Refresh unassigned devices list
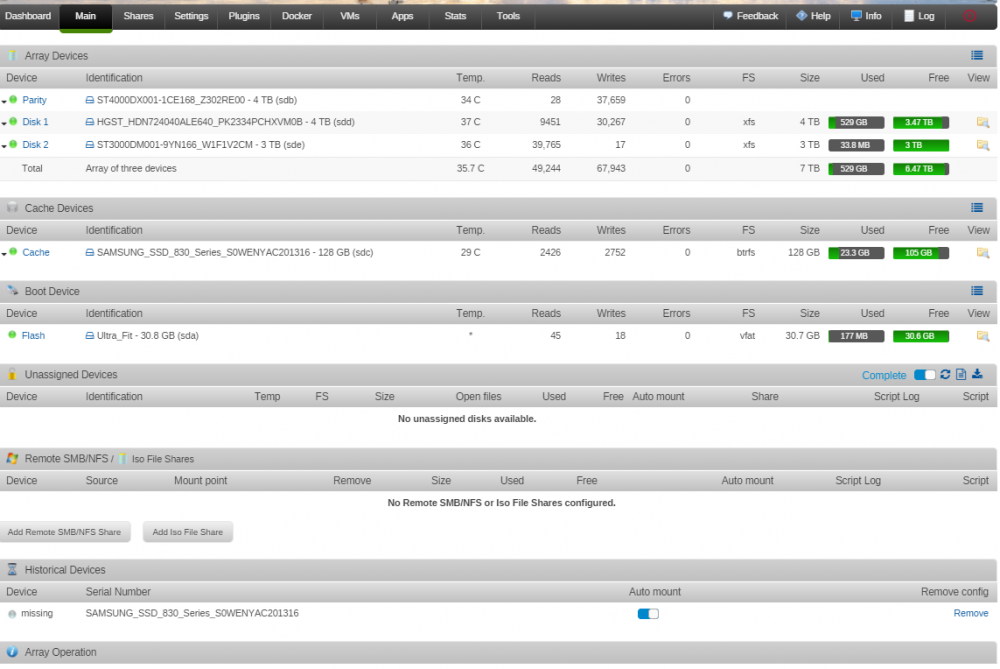 (x=945, y=374)
